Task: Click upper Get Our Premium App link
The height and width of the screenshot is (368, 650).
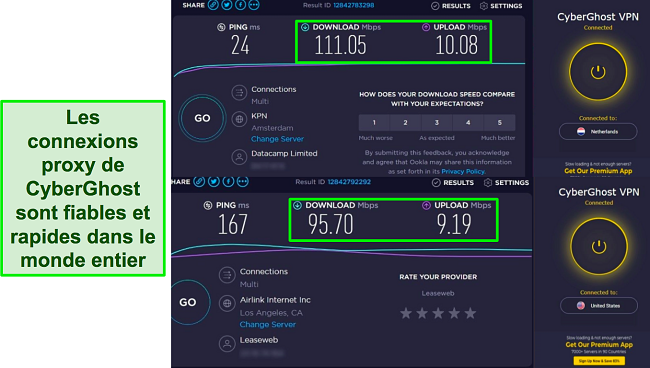Action: [x=598, y=171]
